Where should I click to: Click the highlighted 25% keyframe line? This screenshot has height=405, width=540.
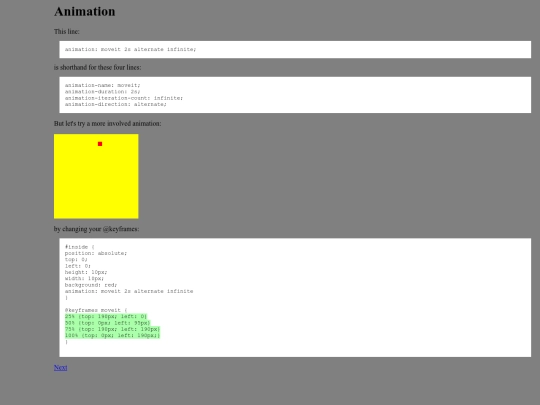coord(106,316)
